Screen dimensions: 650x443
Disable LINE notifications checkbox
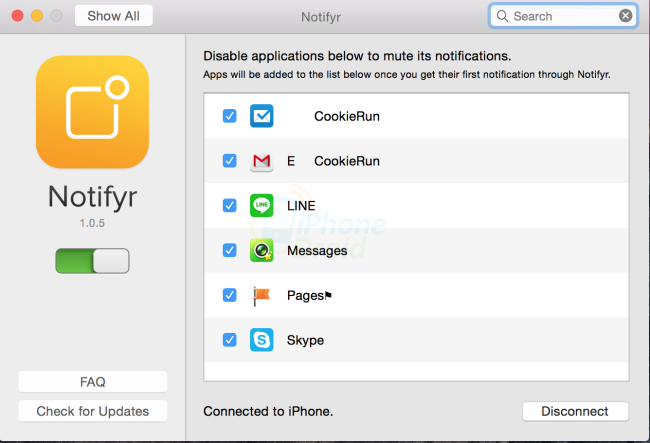[x=230, y=205]
